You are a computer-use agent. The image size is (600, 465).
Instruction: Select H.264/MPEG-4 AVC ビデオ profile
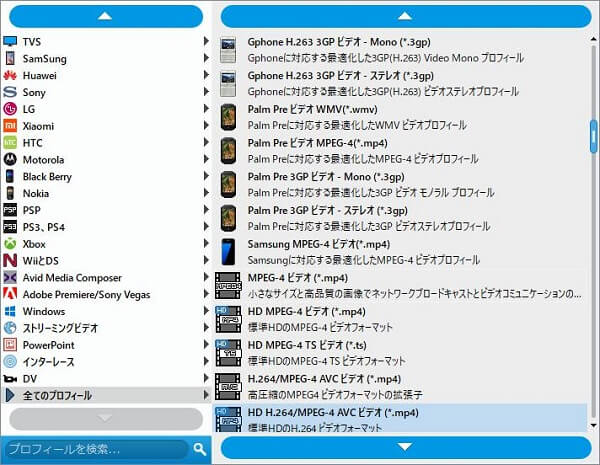400,387
